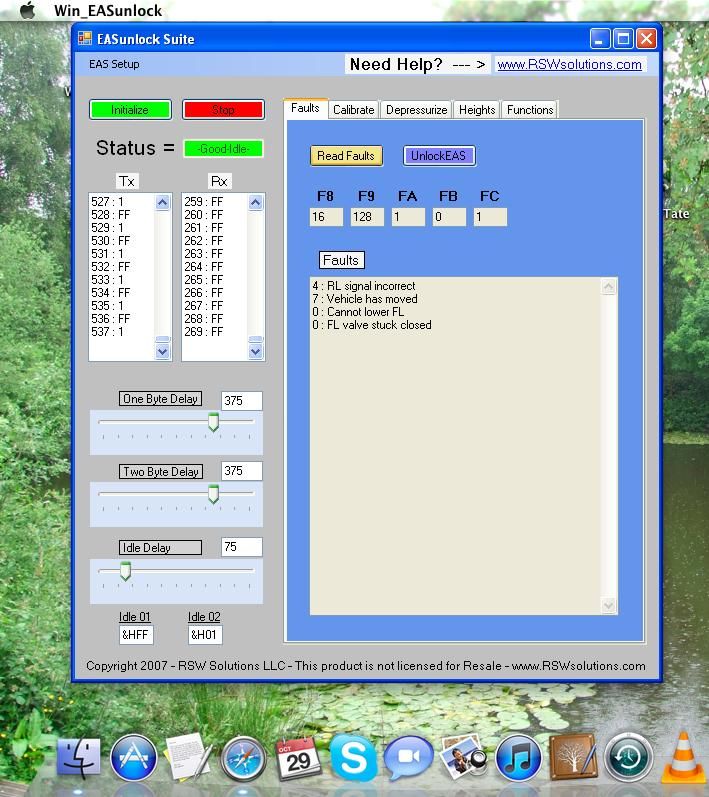Open the Depressurize tab
The width and height of the screenshot is (709, 797).
point(416,110)
